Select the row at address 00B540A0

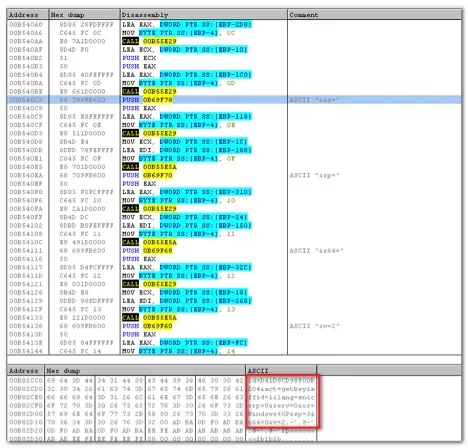pyautogui.click(x=234, y=24)
